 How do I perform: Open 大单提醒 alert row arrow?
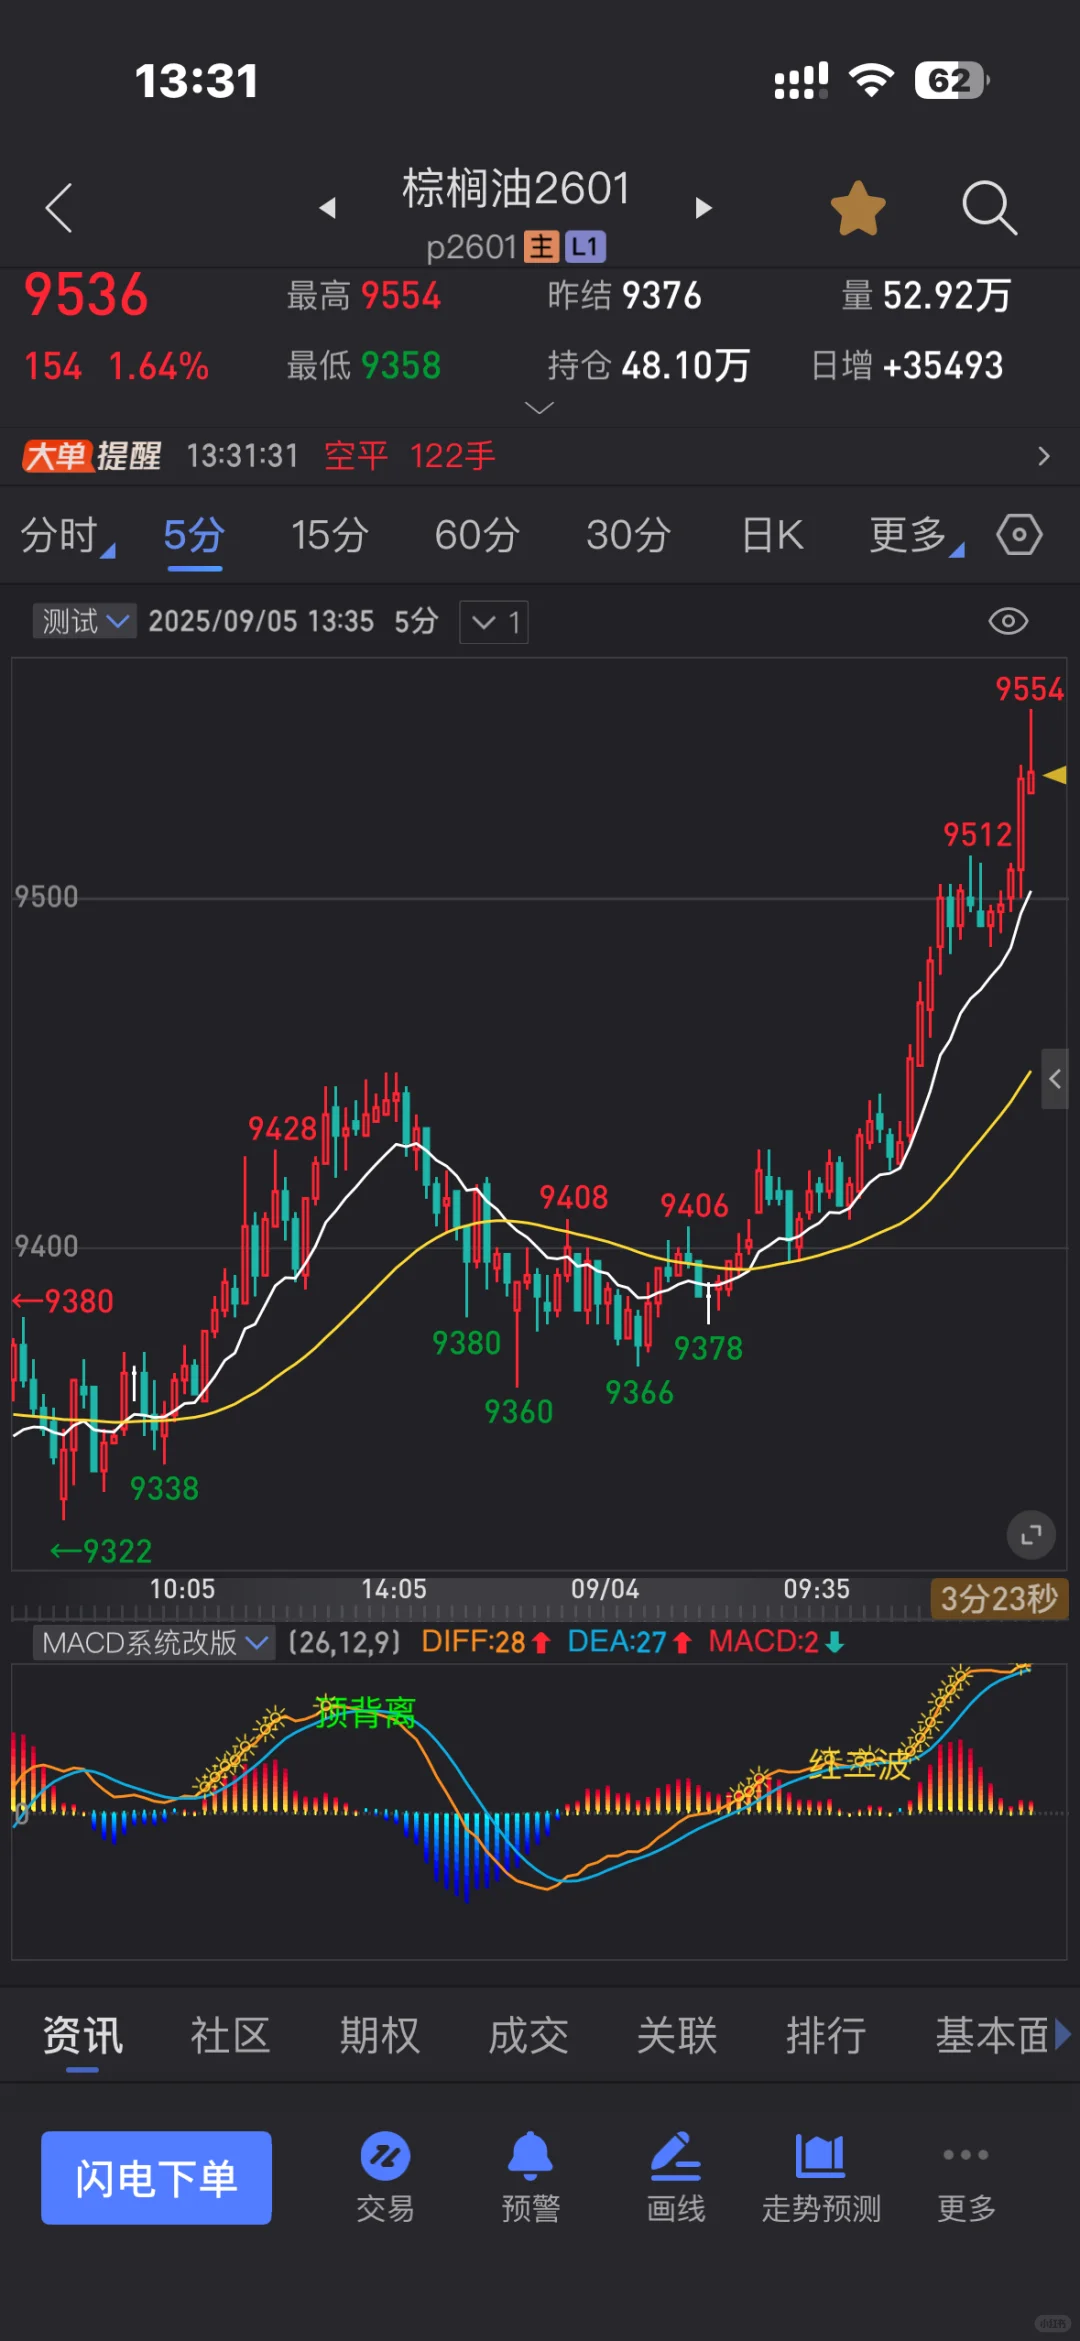[x=1044, y=456]
